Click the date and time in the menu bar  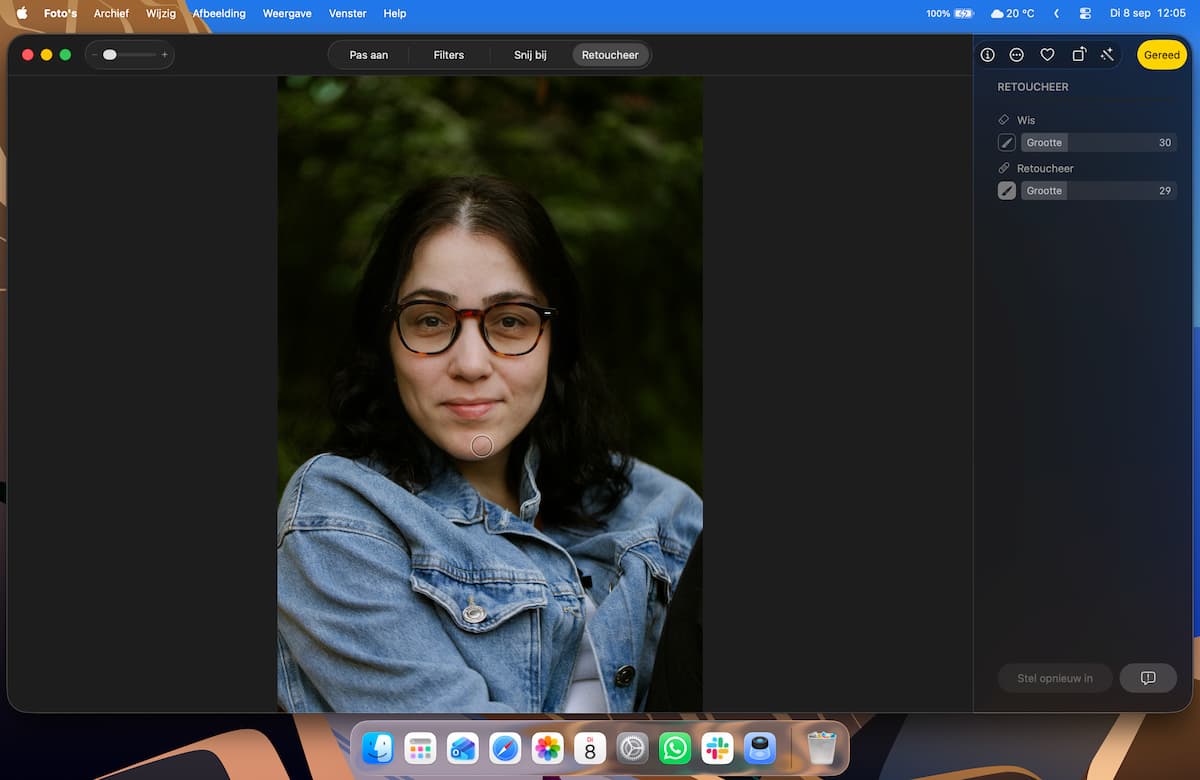pyautogui.click(x=1147, y=13)
